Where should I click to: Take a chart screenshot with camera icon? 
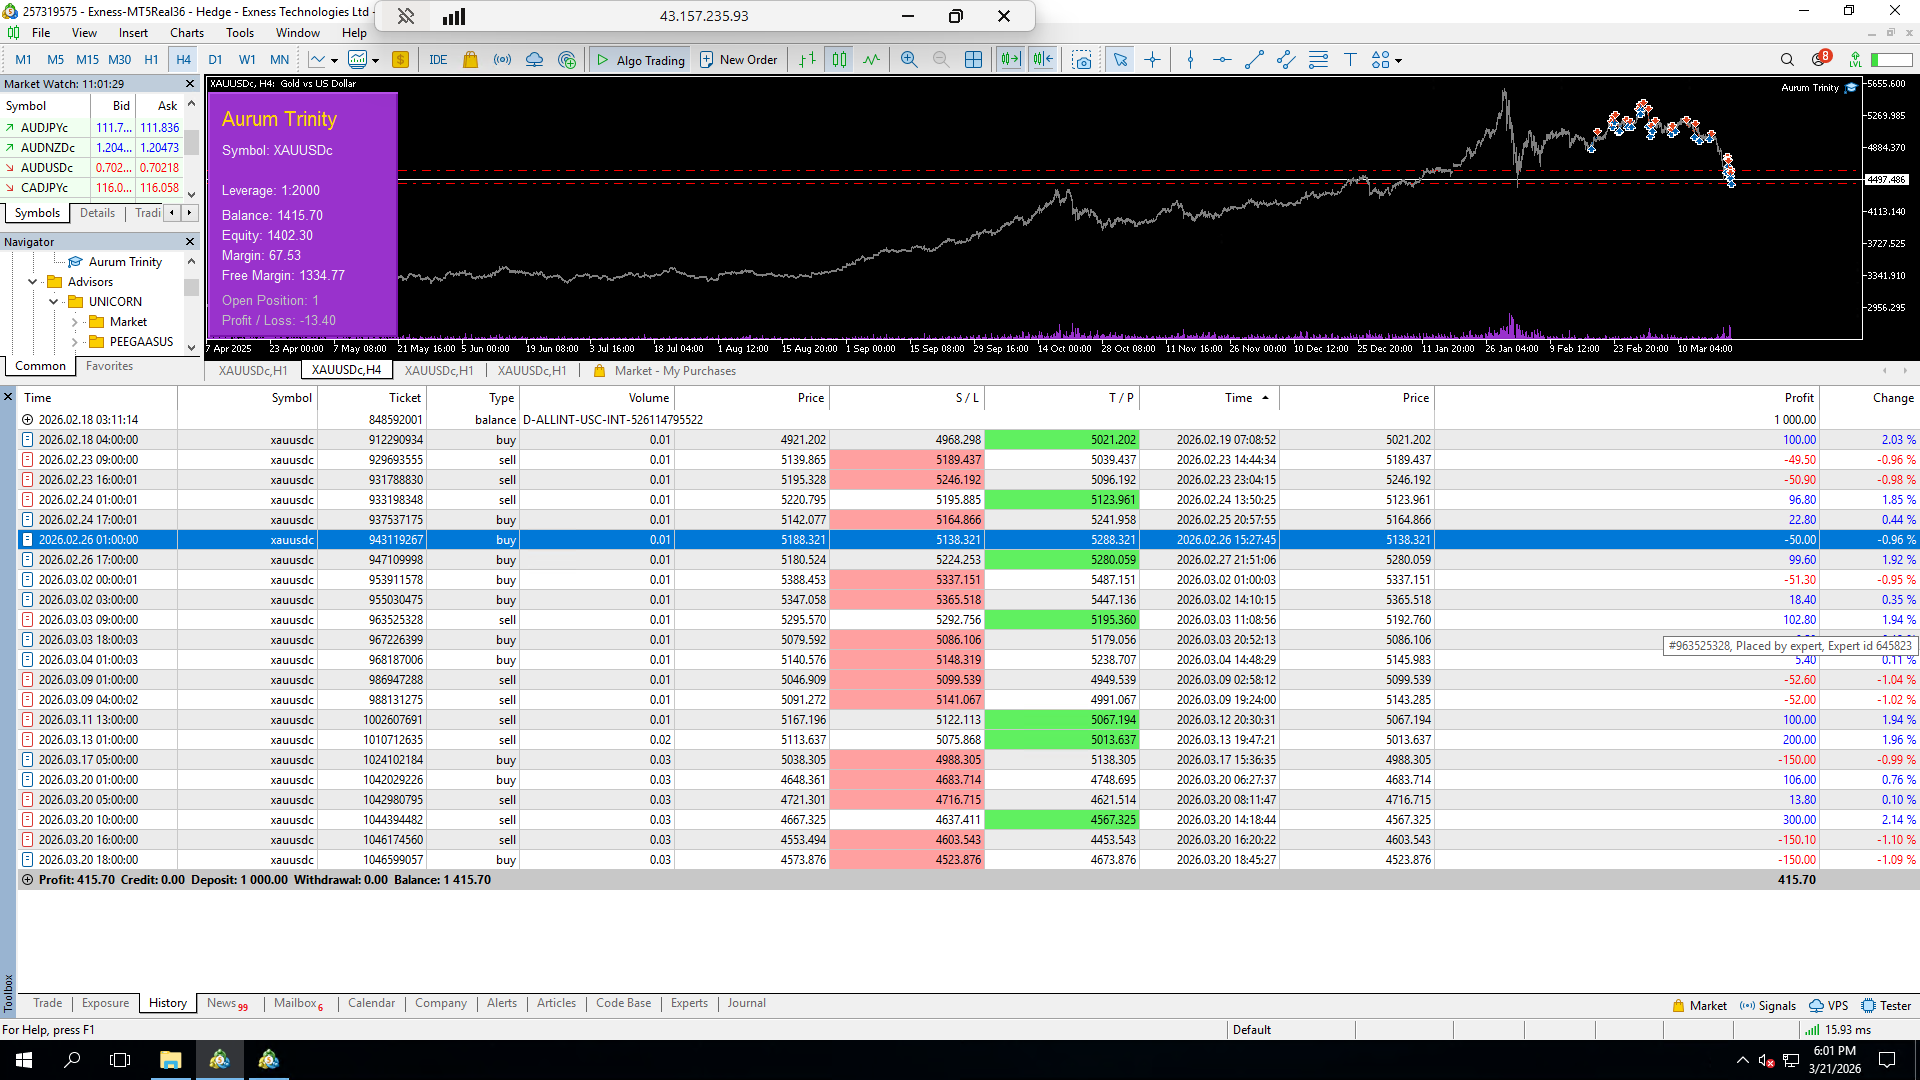point(1081,60)
